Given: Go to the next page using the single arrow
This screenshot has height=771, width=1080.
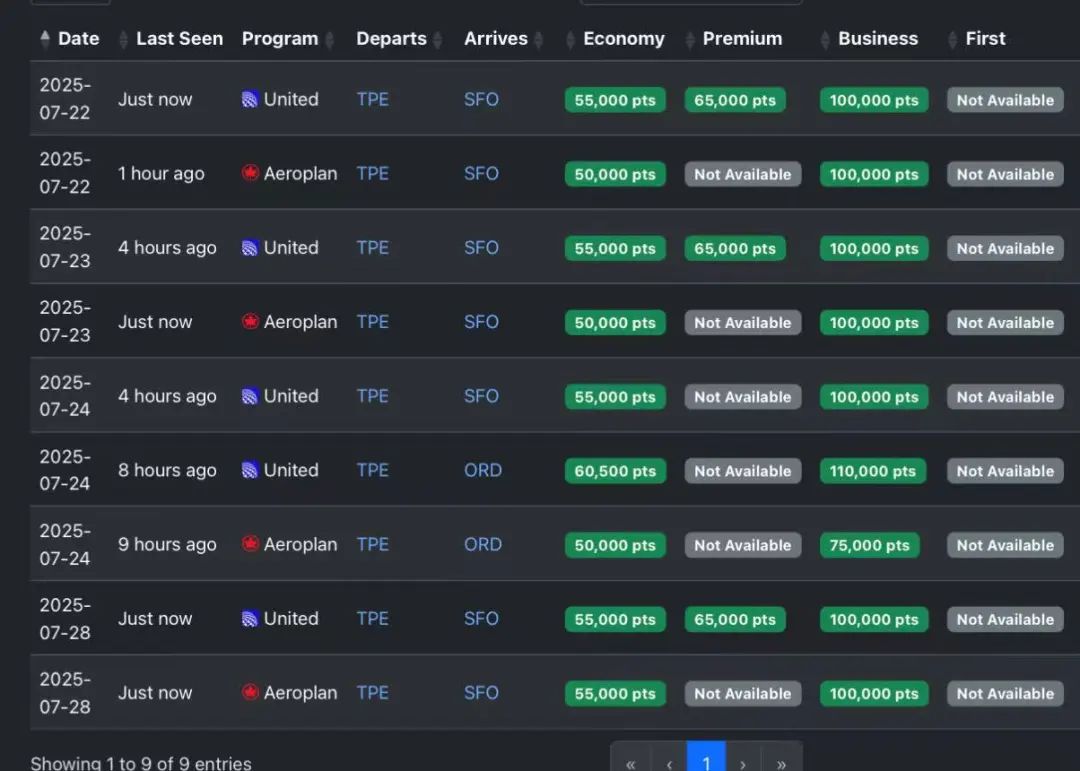Looking at the screenshot, I should (743, 760).
